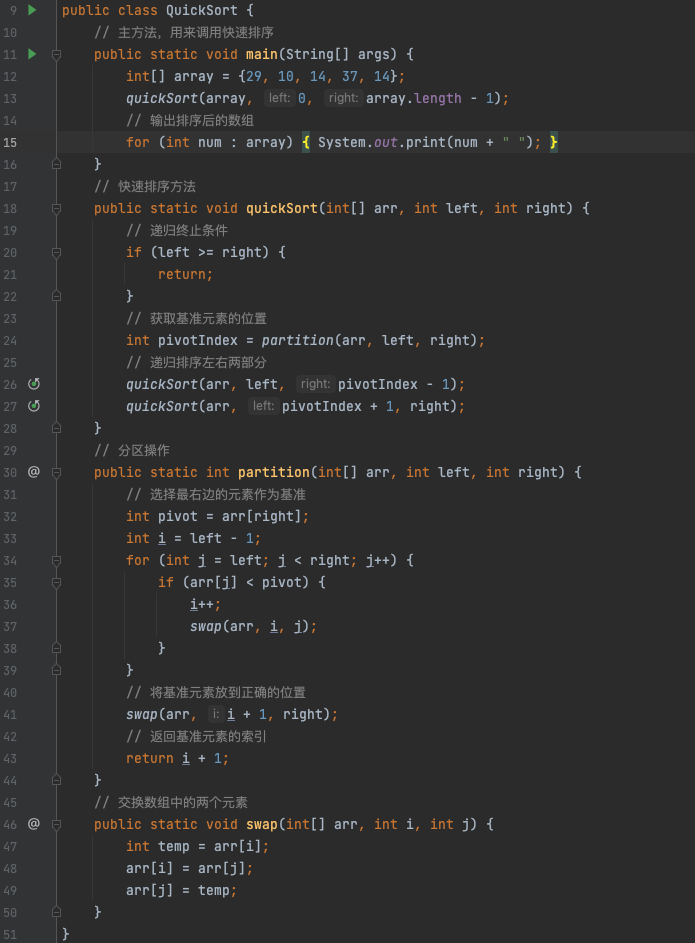The image size is (695, 943).
Task: Click the @ gutter marker beside swap method
Action: coord(34,824)
